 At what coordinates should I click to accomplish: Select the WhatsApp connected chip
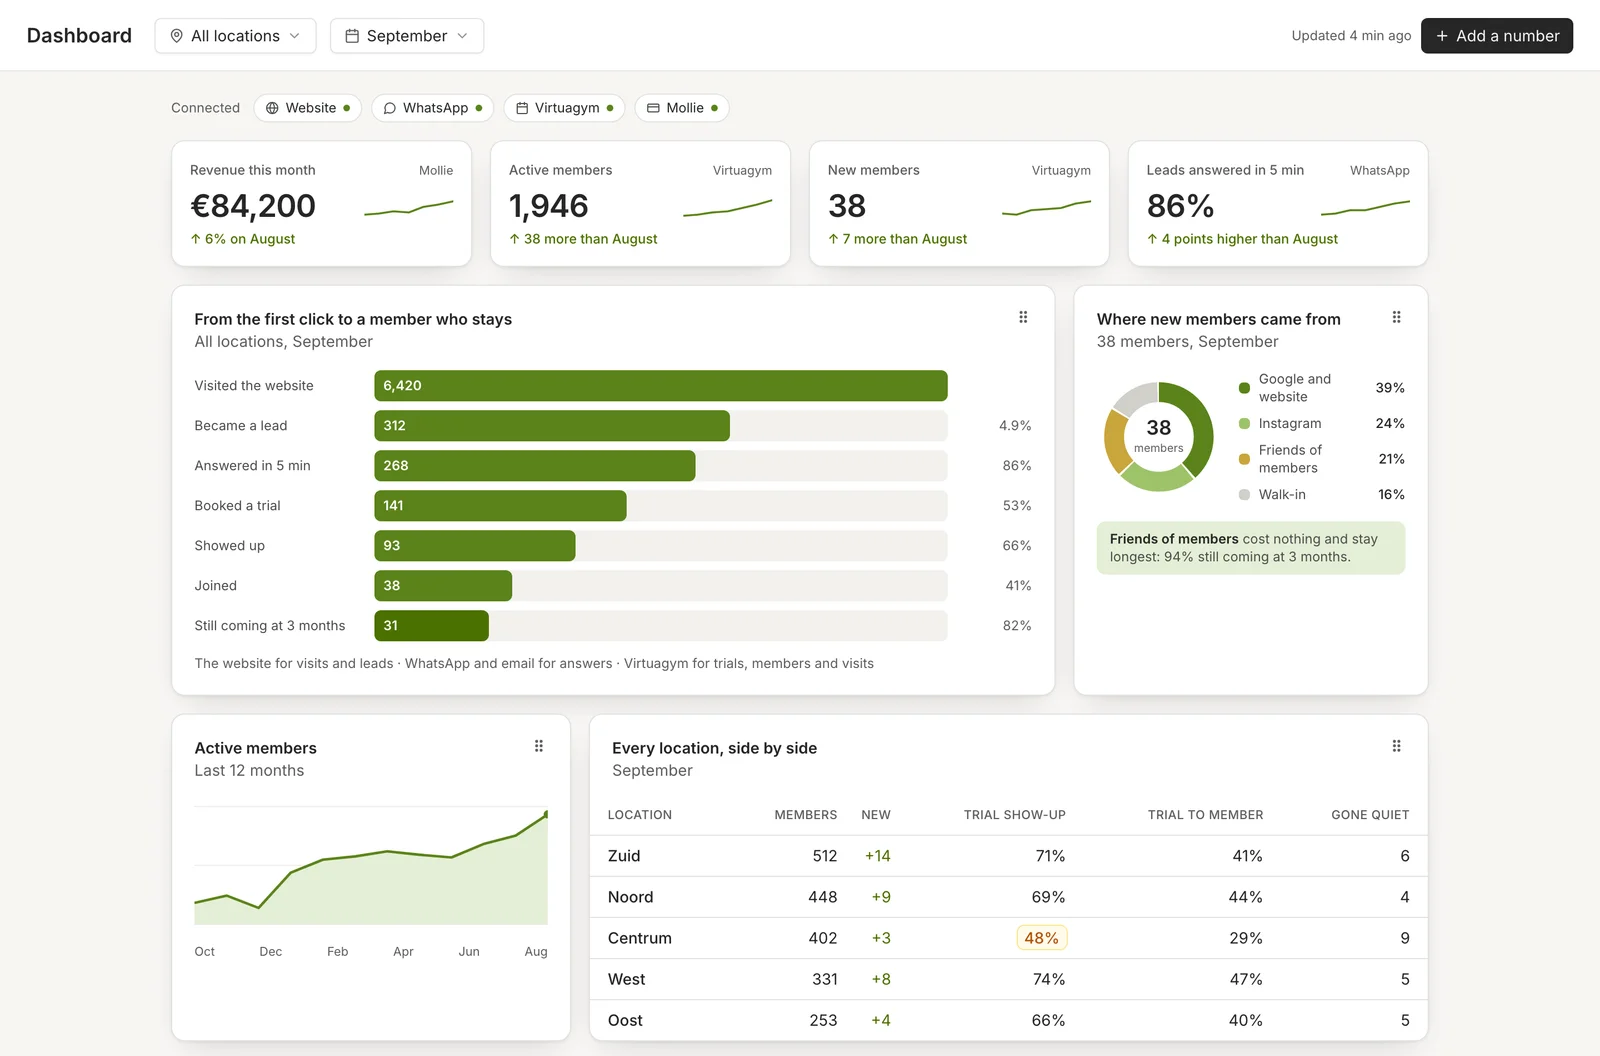click(433, 108)
